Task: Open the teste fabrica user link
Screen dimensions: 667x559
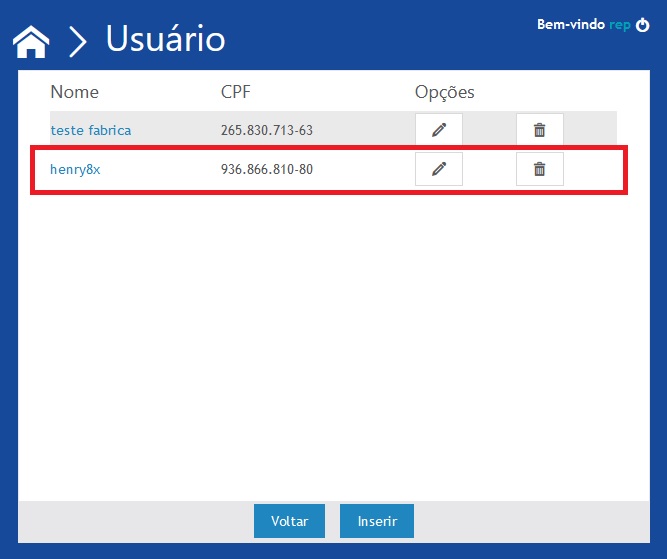Action: tap(91, 130)
